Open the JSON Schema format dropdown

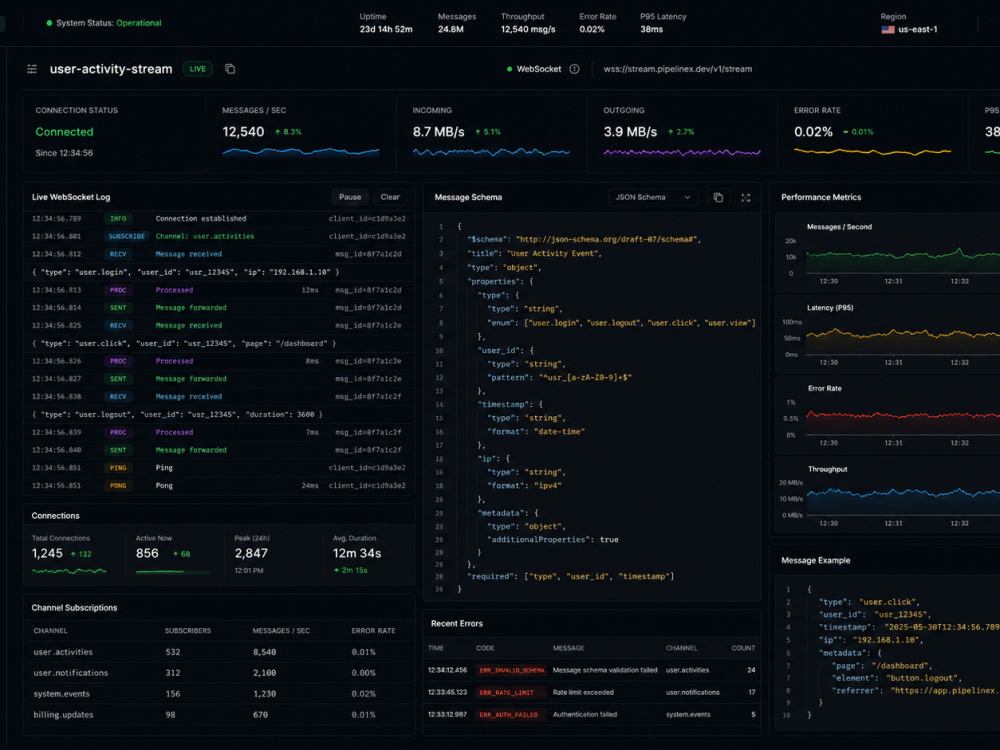(652, 198)
